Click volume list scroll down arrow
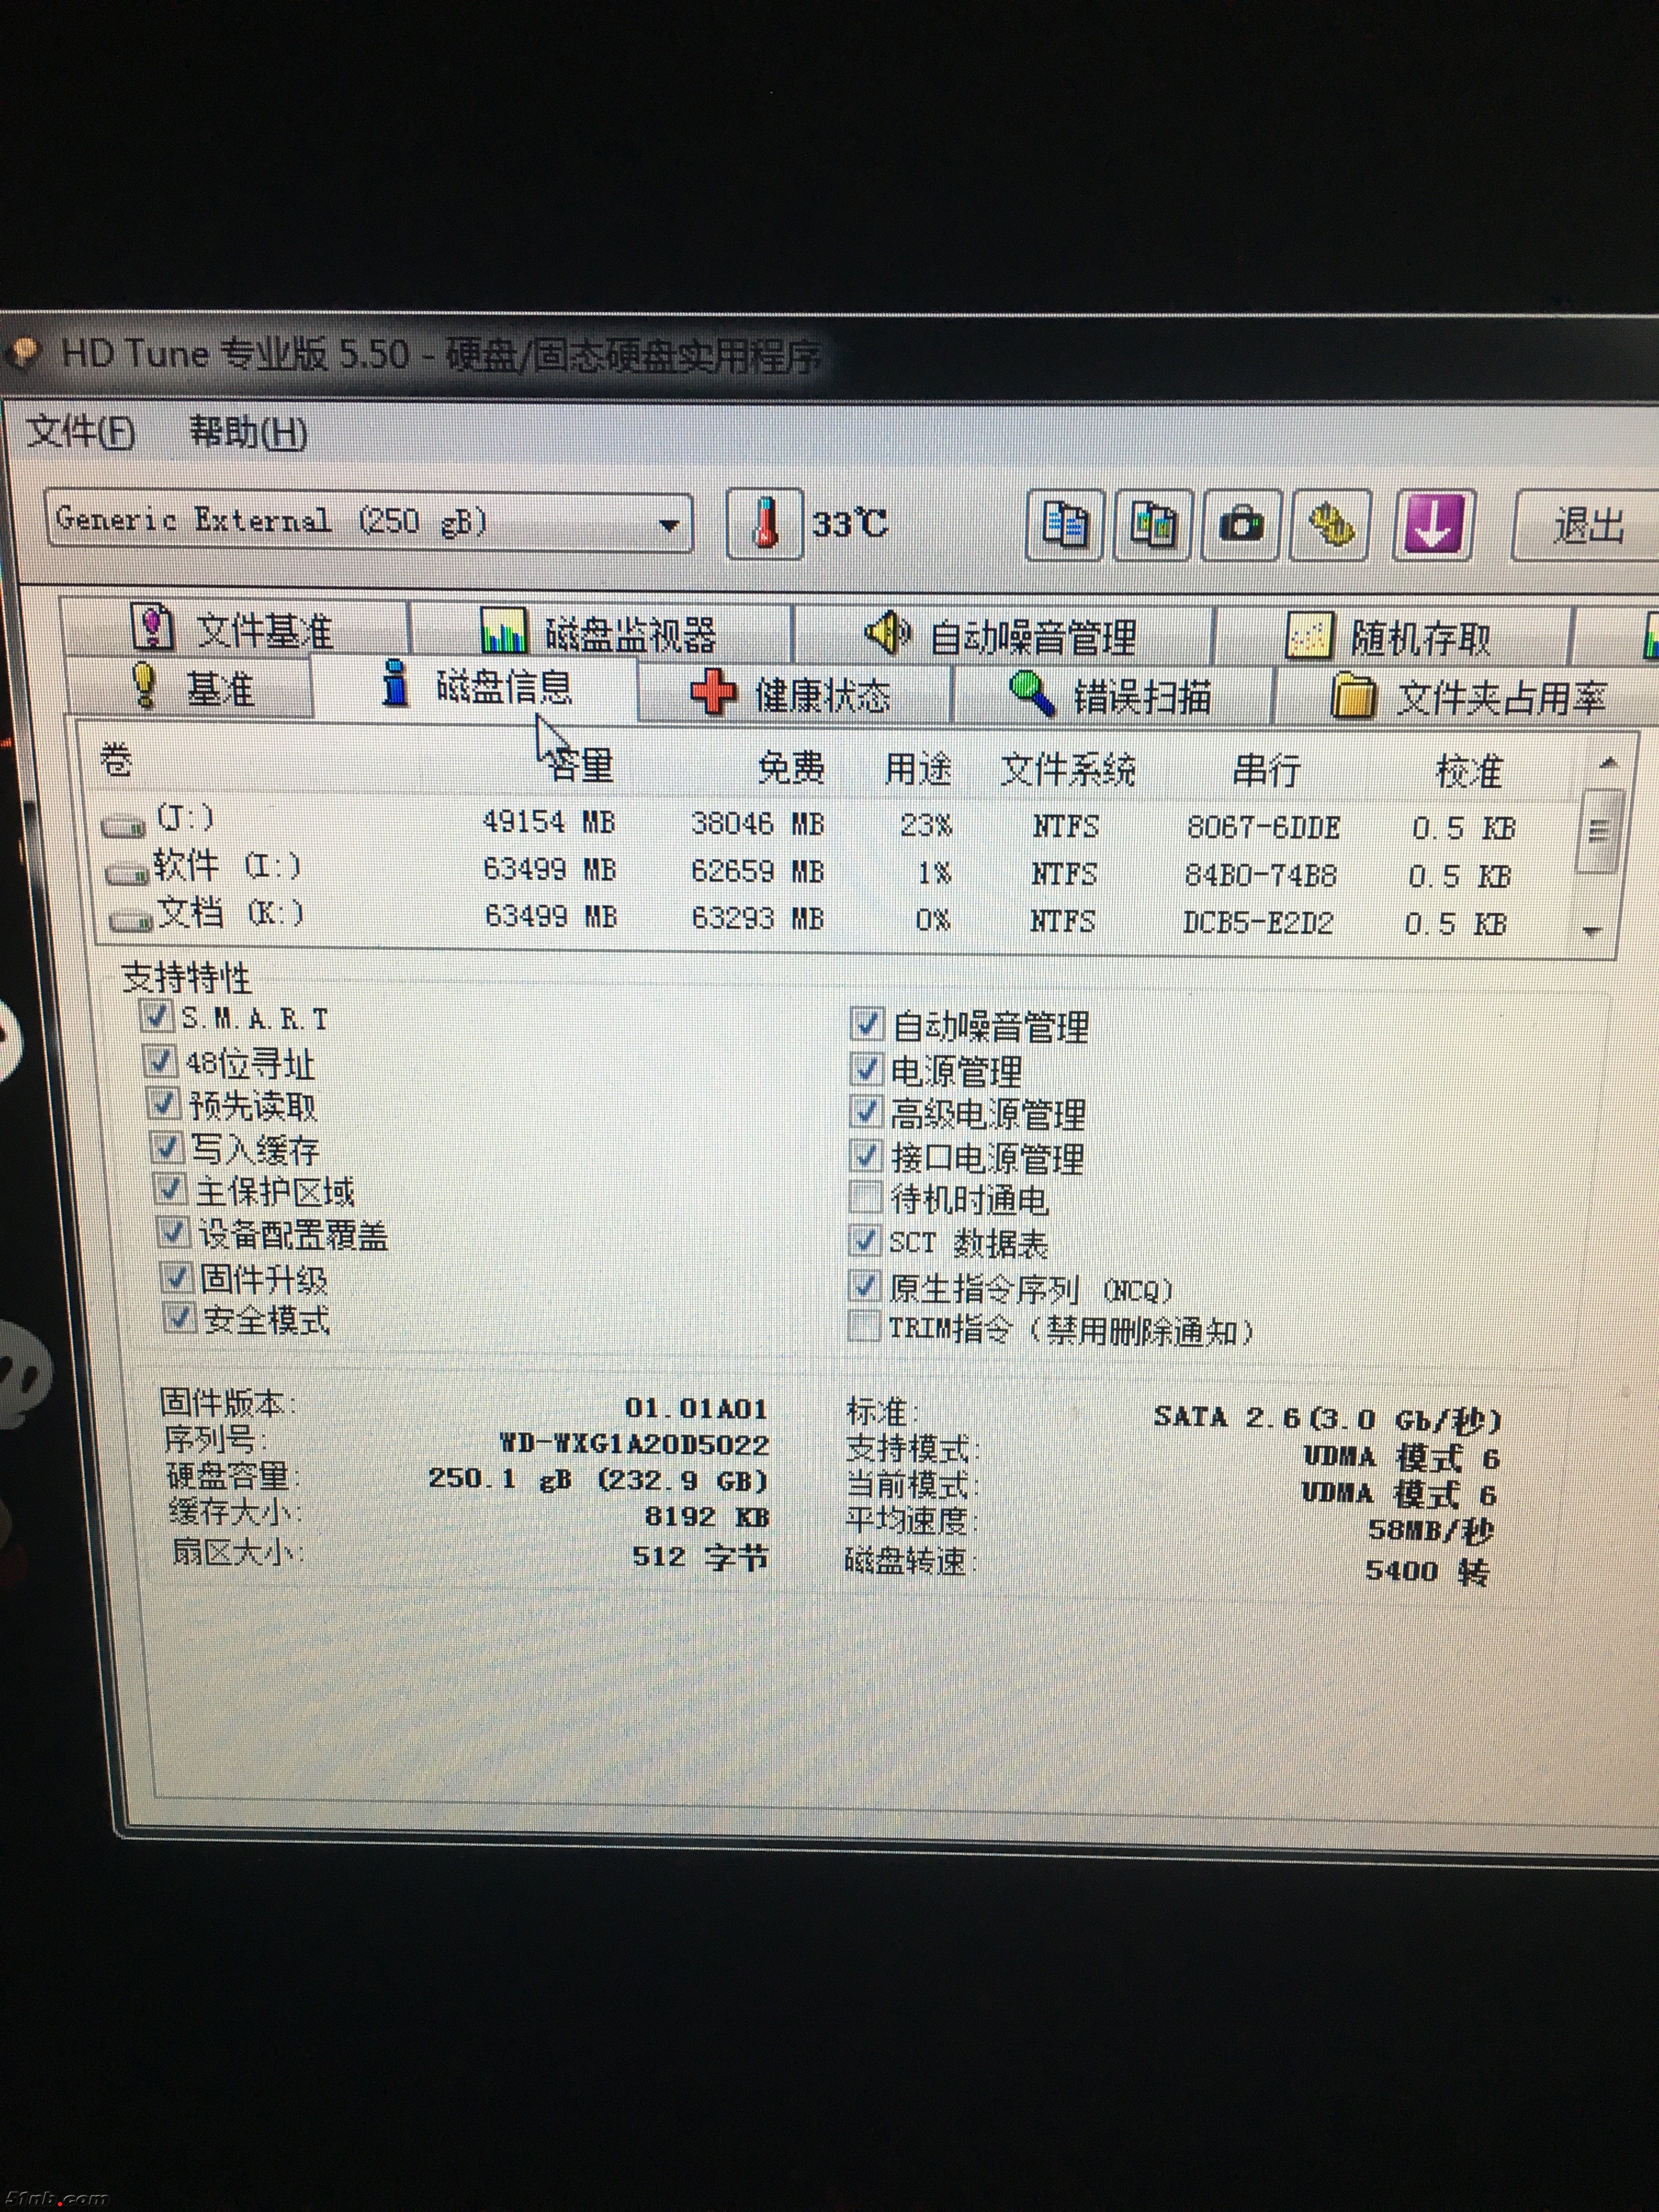Image resolution: width=1659 pixels, height=2212 pixels. click(x=1592, y=931)
